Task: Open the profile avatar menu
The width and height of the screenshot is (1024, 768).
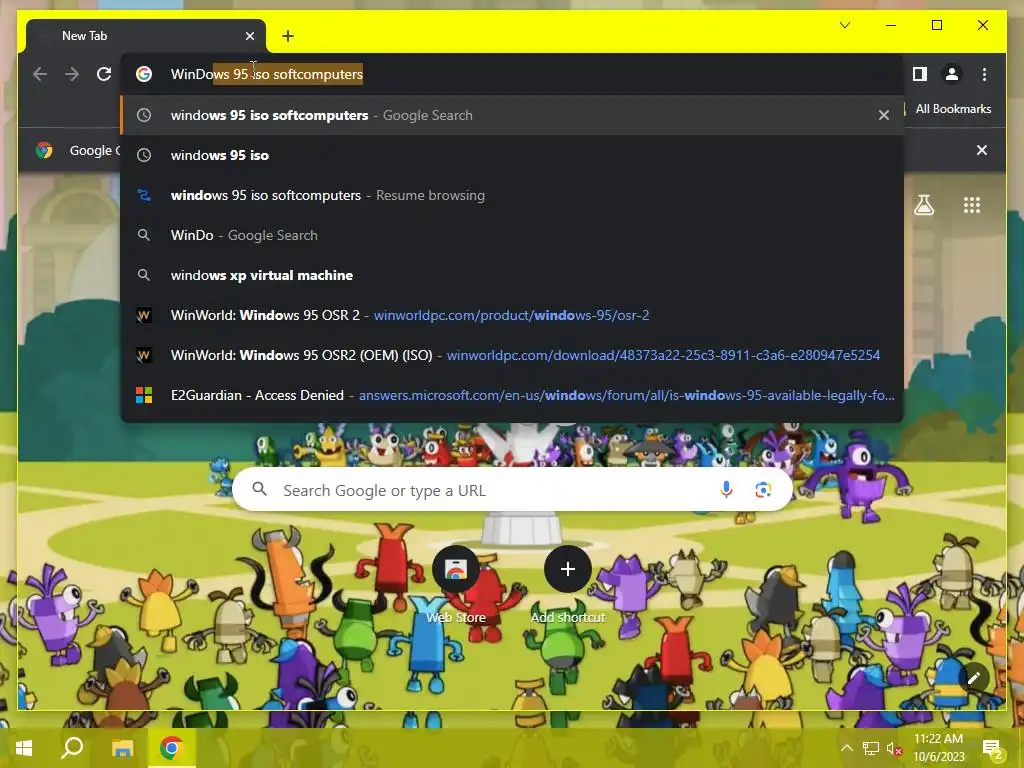Action: [x=952, y=74]
